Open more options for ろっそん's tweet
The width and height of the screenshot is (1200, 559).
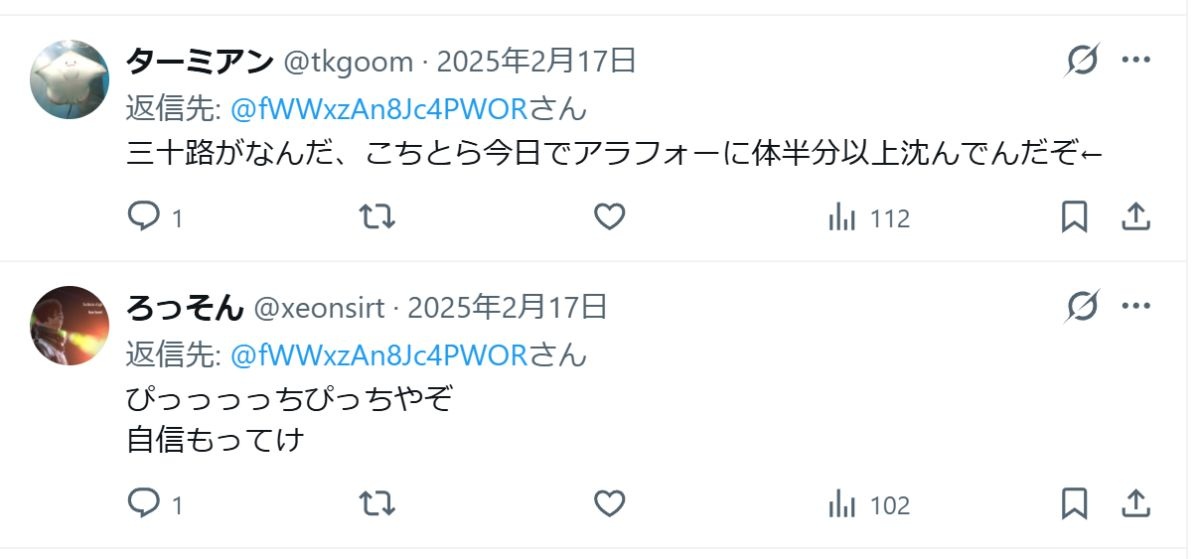pyautogui.click(x=1136, y=306)
